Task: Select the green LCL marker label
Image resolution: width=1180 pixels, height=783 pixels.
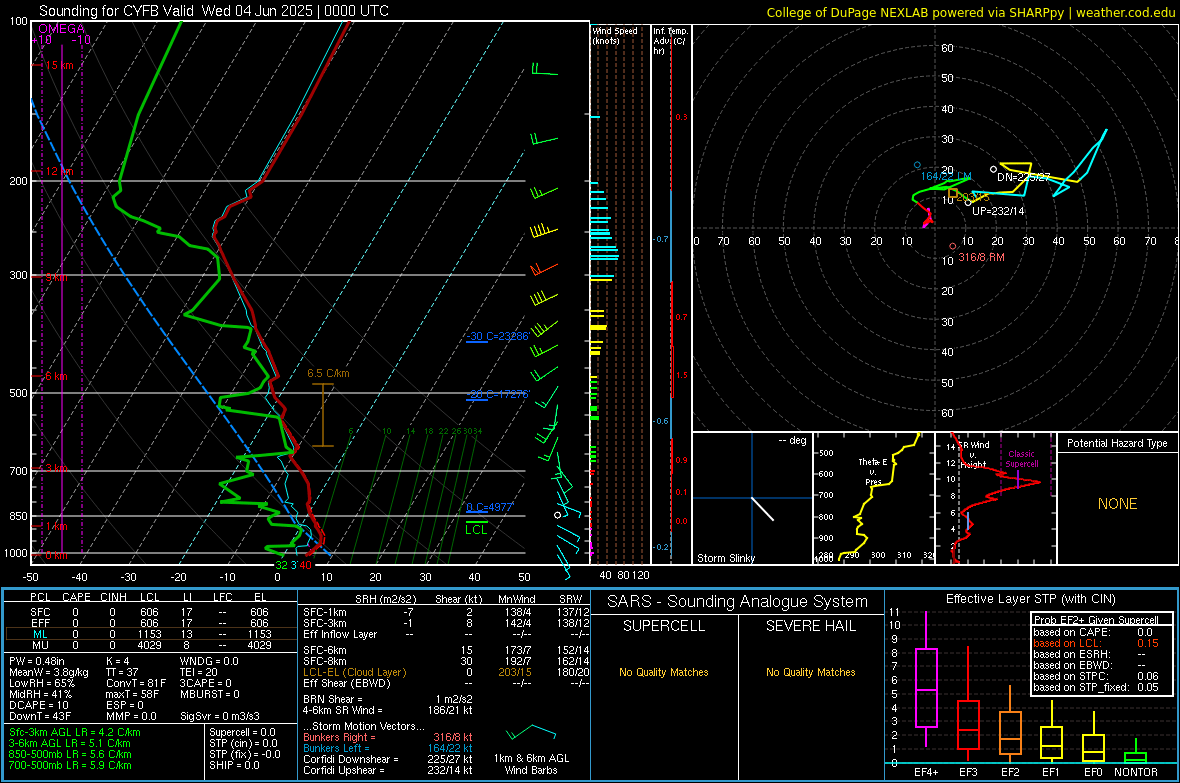Action: pos(476,529)
